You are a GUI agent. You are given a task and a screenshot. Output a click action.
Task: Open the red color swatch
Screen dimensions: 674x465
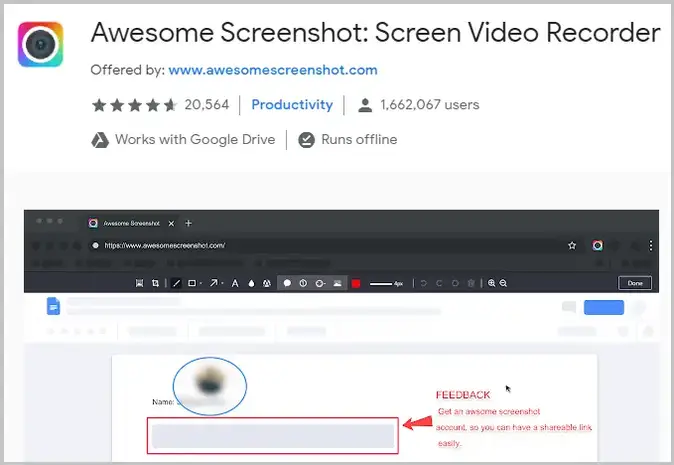356,283
